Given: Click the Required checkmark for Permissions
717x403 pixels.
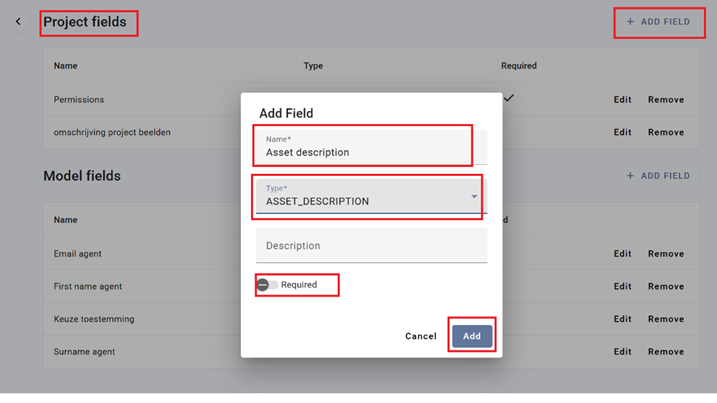Looking at the screenshot, I should [508, 98].
